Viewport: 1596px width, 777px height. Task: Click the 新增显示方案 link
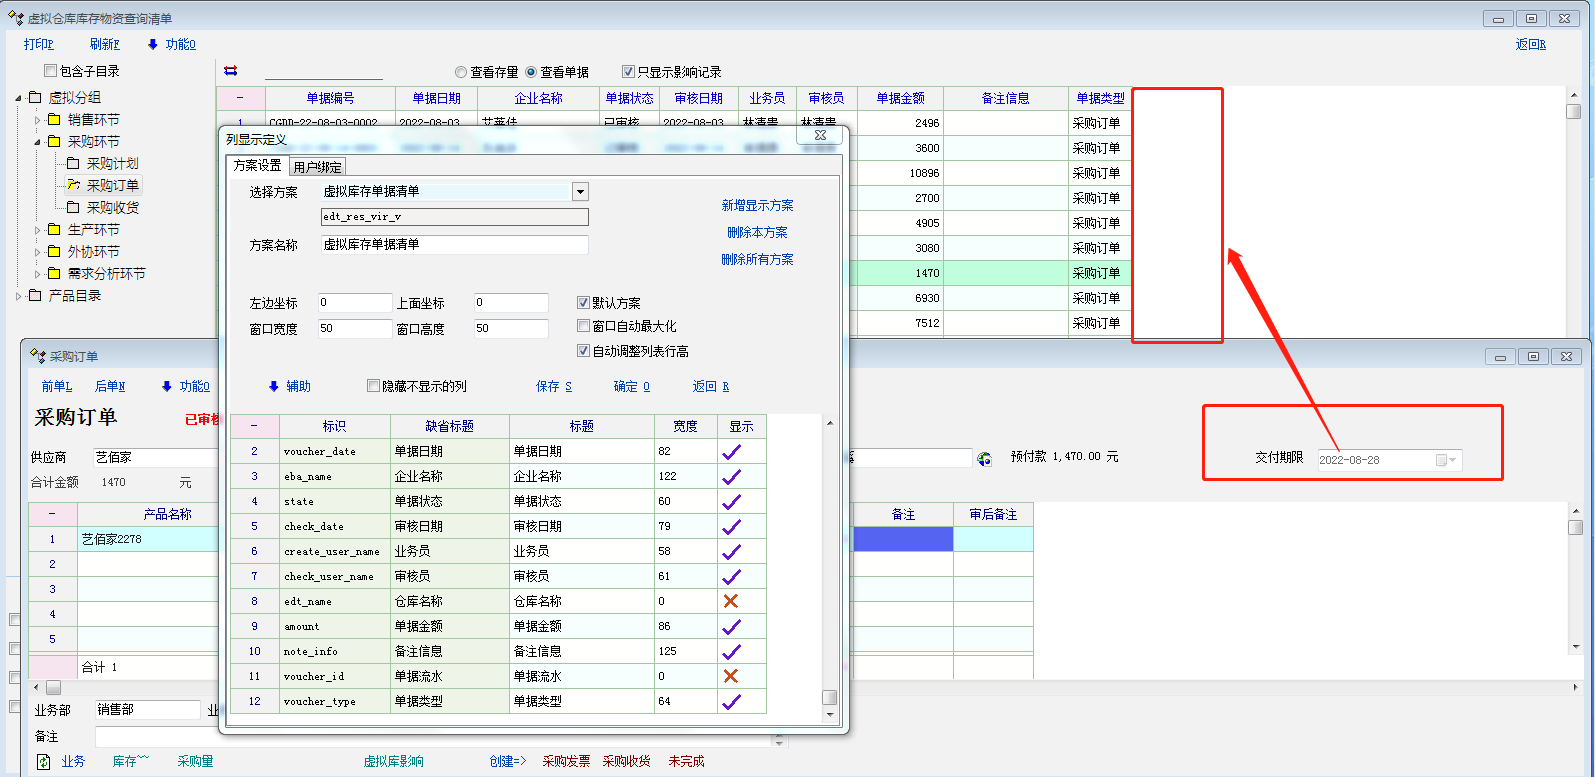pos(757,205)
